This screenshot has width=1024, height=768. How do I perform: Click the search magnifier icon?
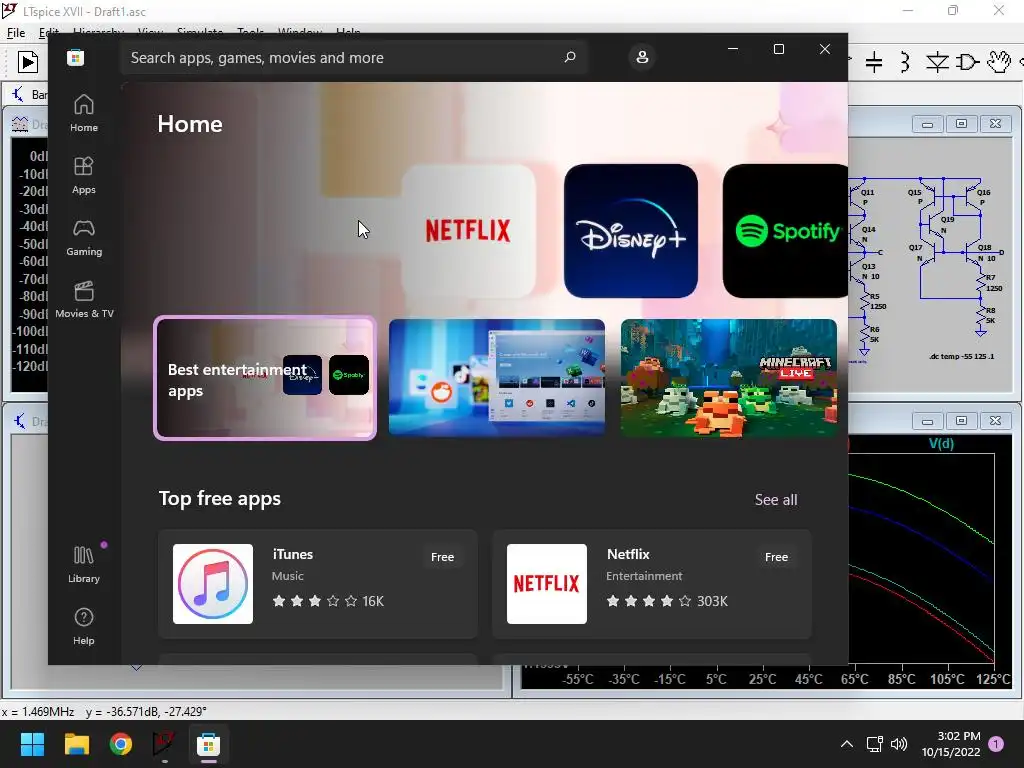tap(569, 57)
